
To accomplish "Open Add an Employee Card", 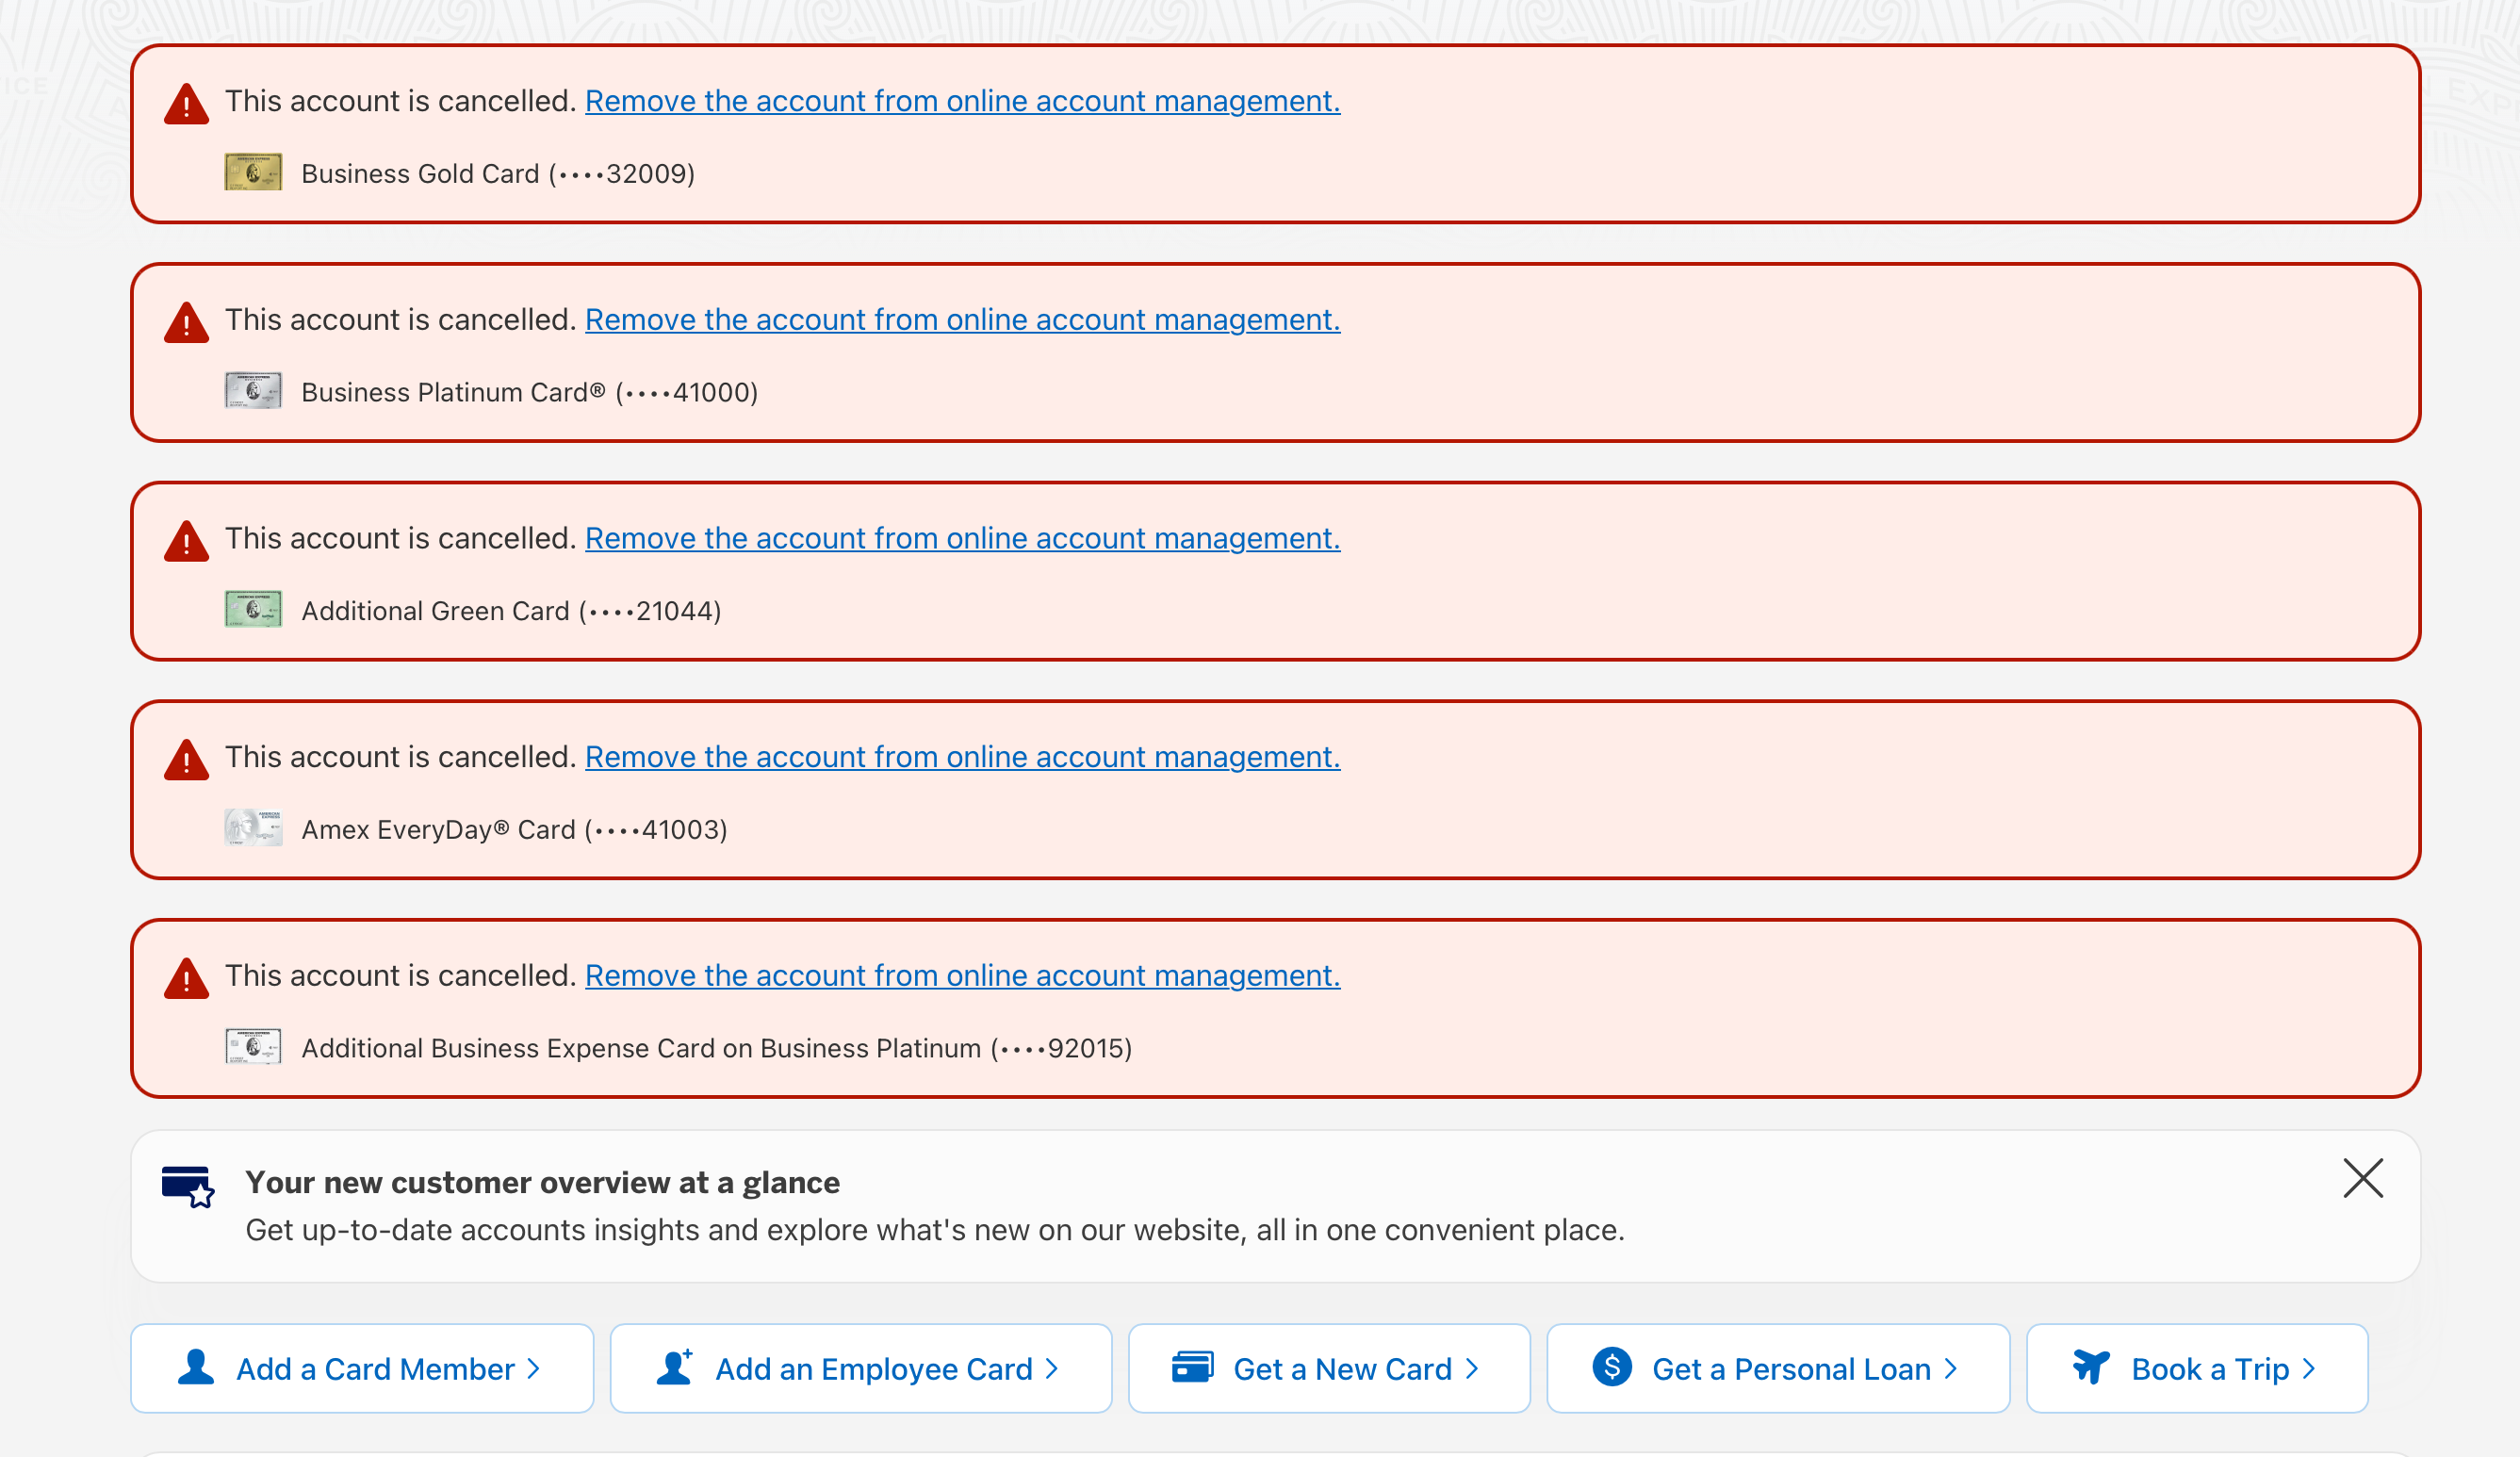I will pyautogui.click(x=860, y=1369).
